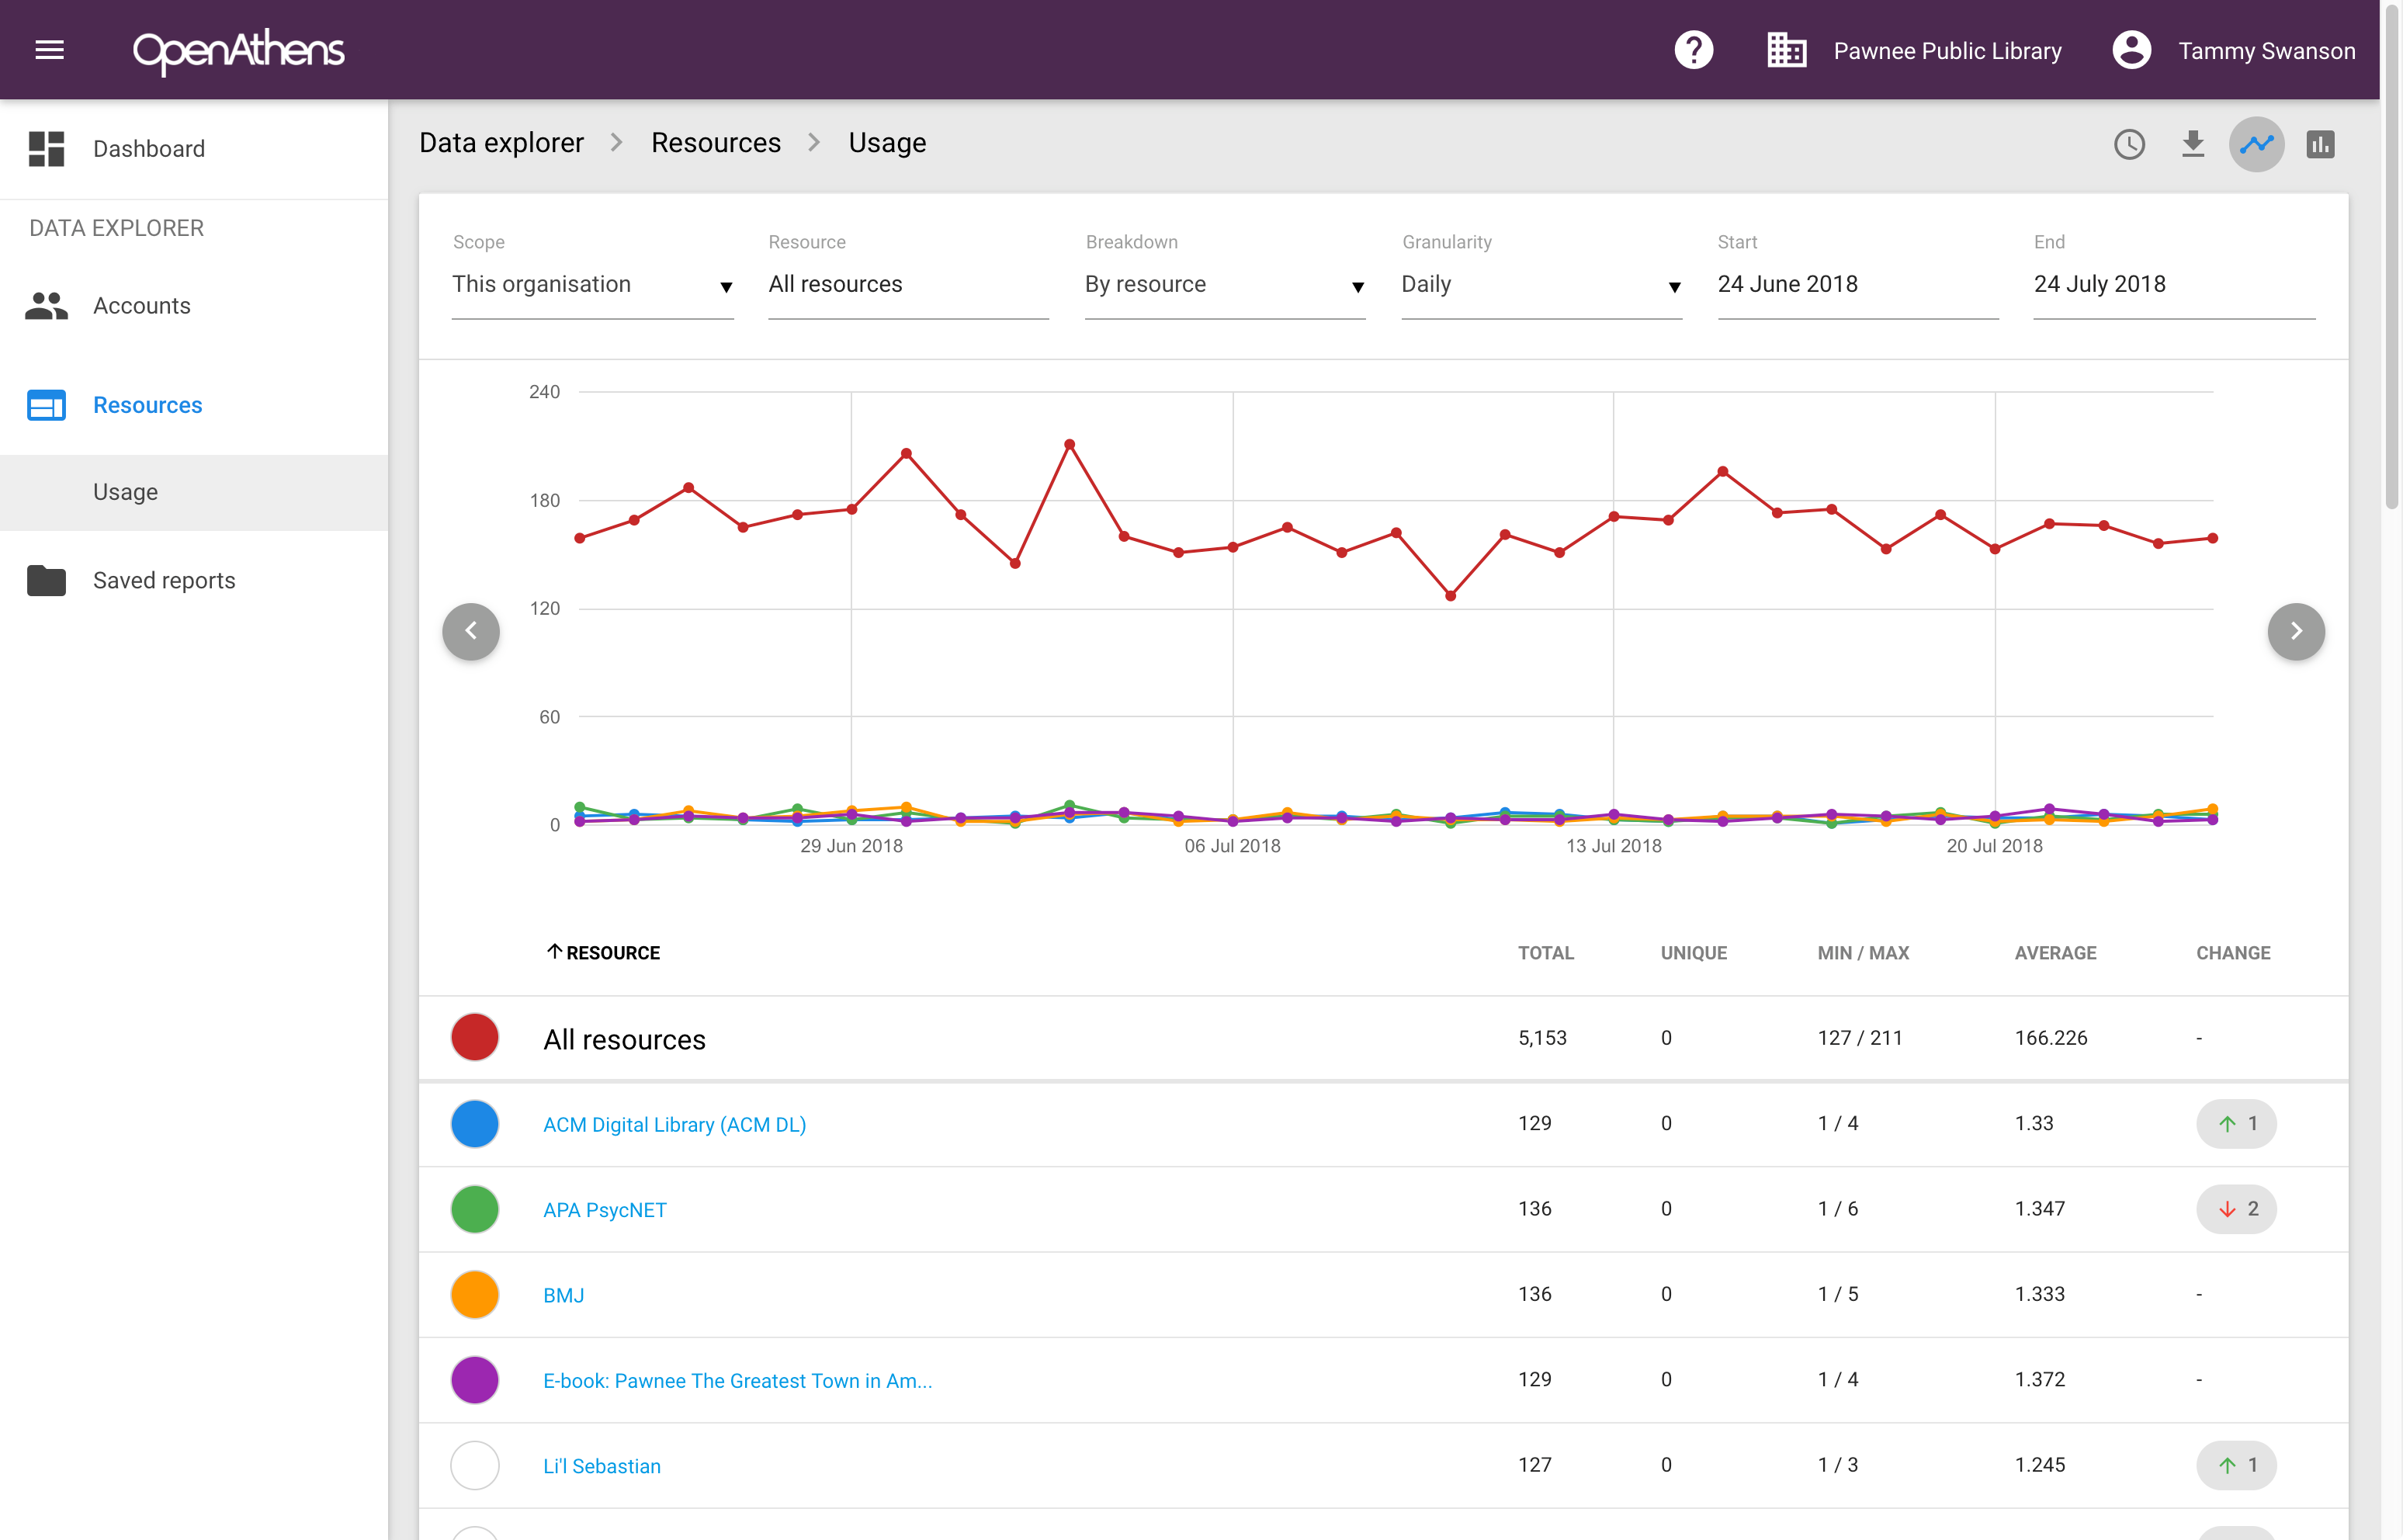Click the Data explorer breadcrumb
This screenshot has width=2403, height=1540.
pos(501,143)
